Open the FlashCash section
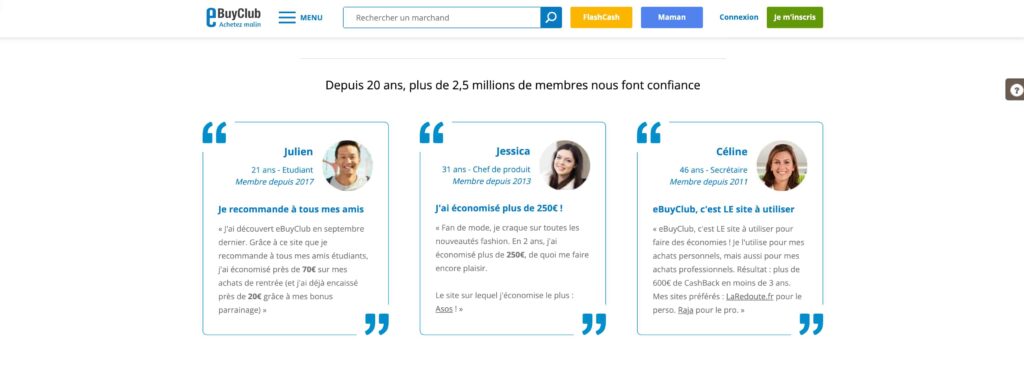This screenshot has height=381, width=1024. tap(601, 18)
